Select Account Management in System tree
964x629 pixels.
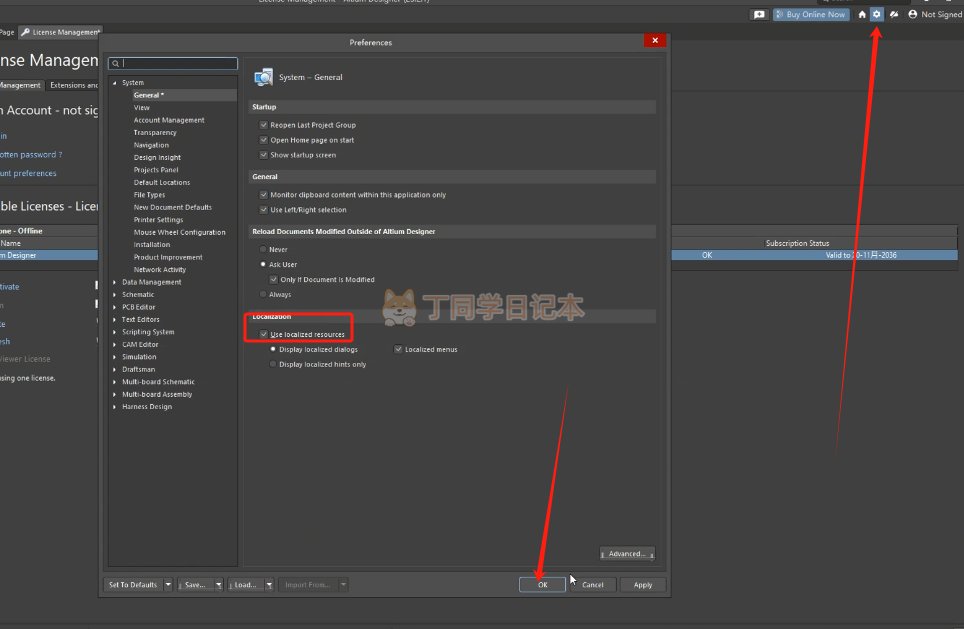point(169,120)
